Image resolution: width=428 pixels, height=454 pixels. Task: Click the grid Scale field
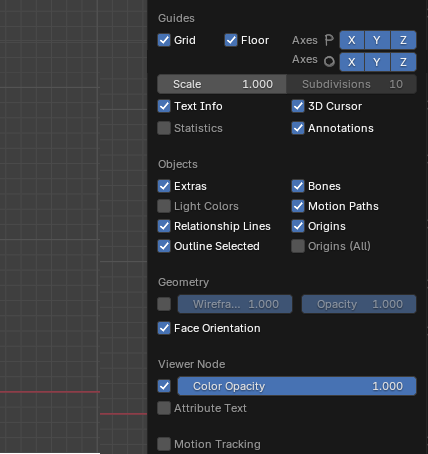(x=222, y=84)
